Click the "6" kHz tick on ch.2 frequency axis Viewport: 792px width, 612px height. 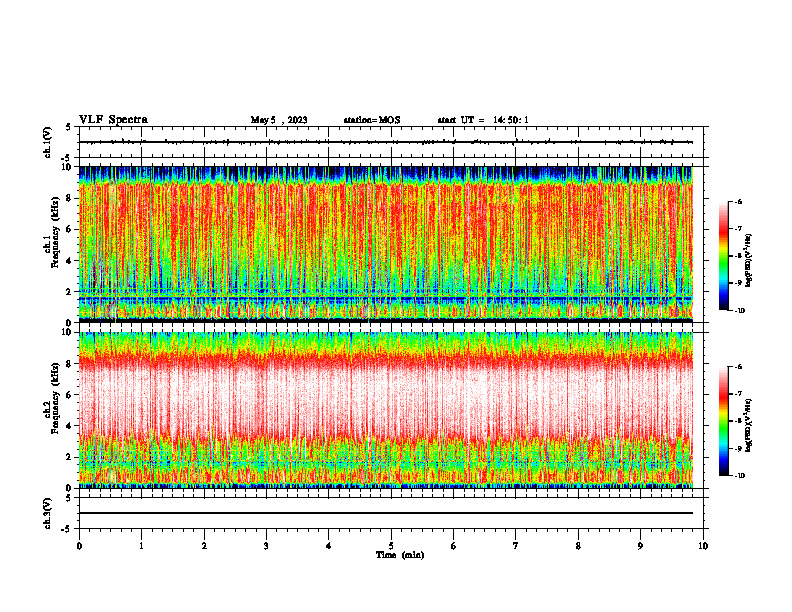point(70,395)
